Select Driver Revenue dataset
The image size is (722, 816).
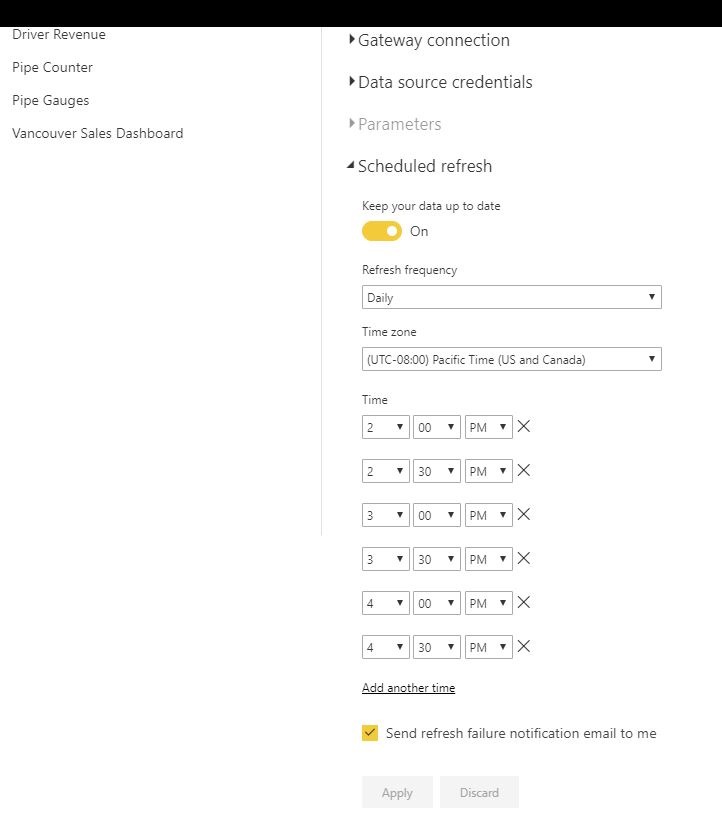tap(59, 34)
